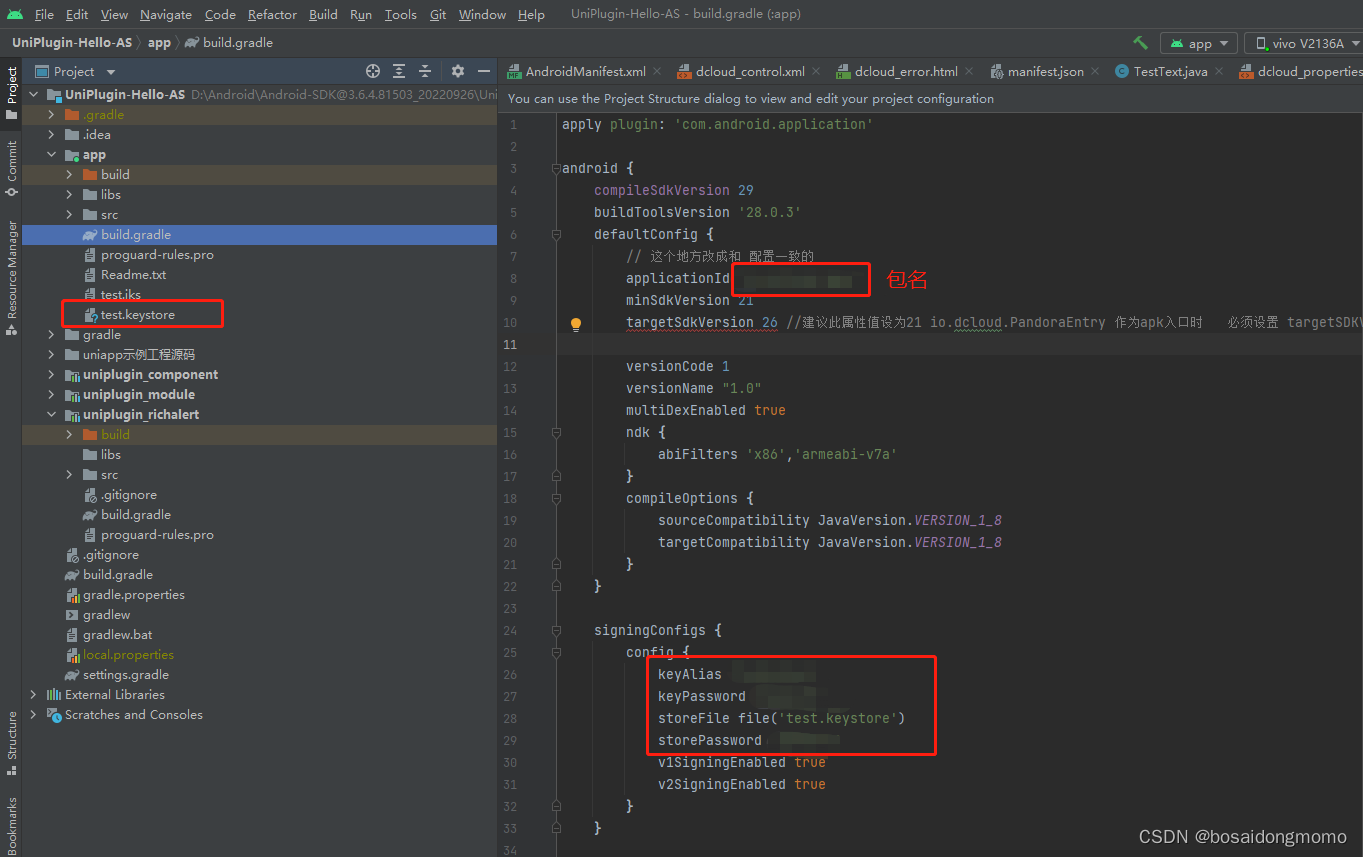
Task: Close the AndroidManifest.xml tab
Action: click(657, 71)
